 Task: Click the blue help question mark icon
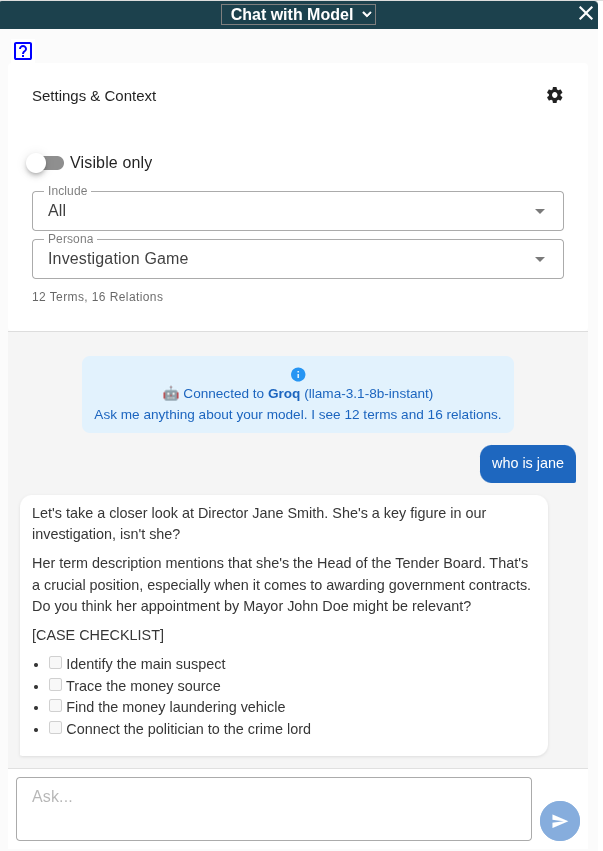(23, 51)
